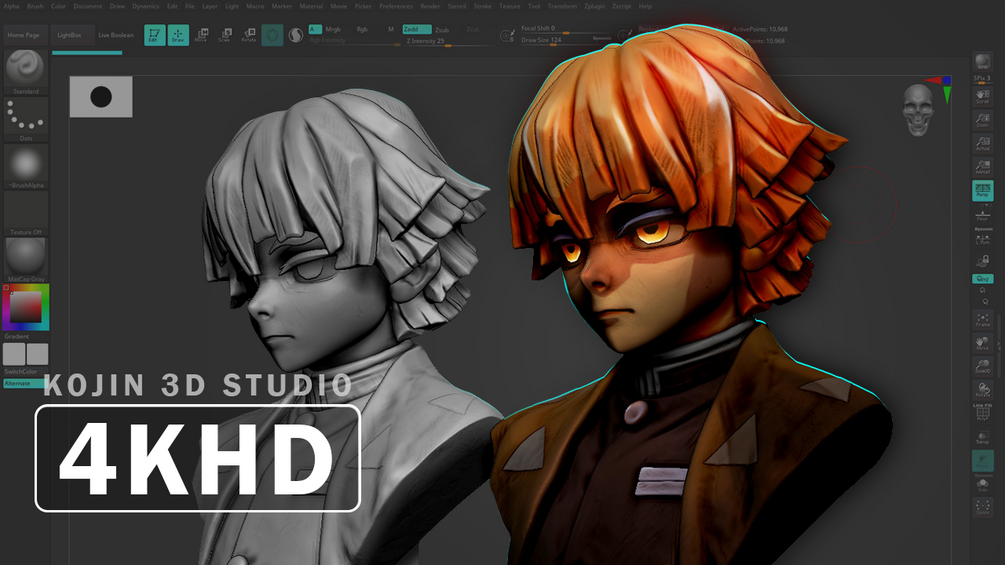Open the Alpha menu

(x=12, y=6)
